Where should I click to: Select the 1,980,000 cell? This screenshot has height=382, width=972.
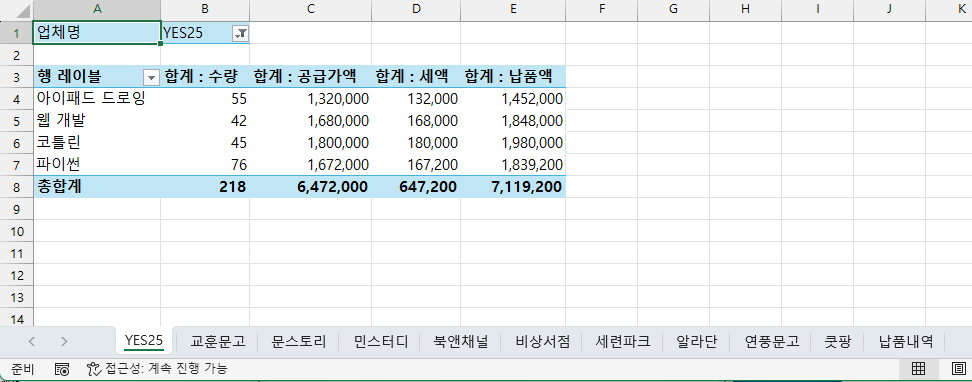point(513,143)
